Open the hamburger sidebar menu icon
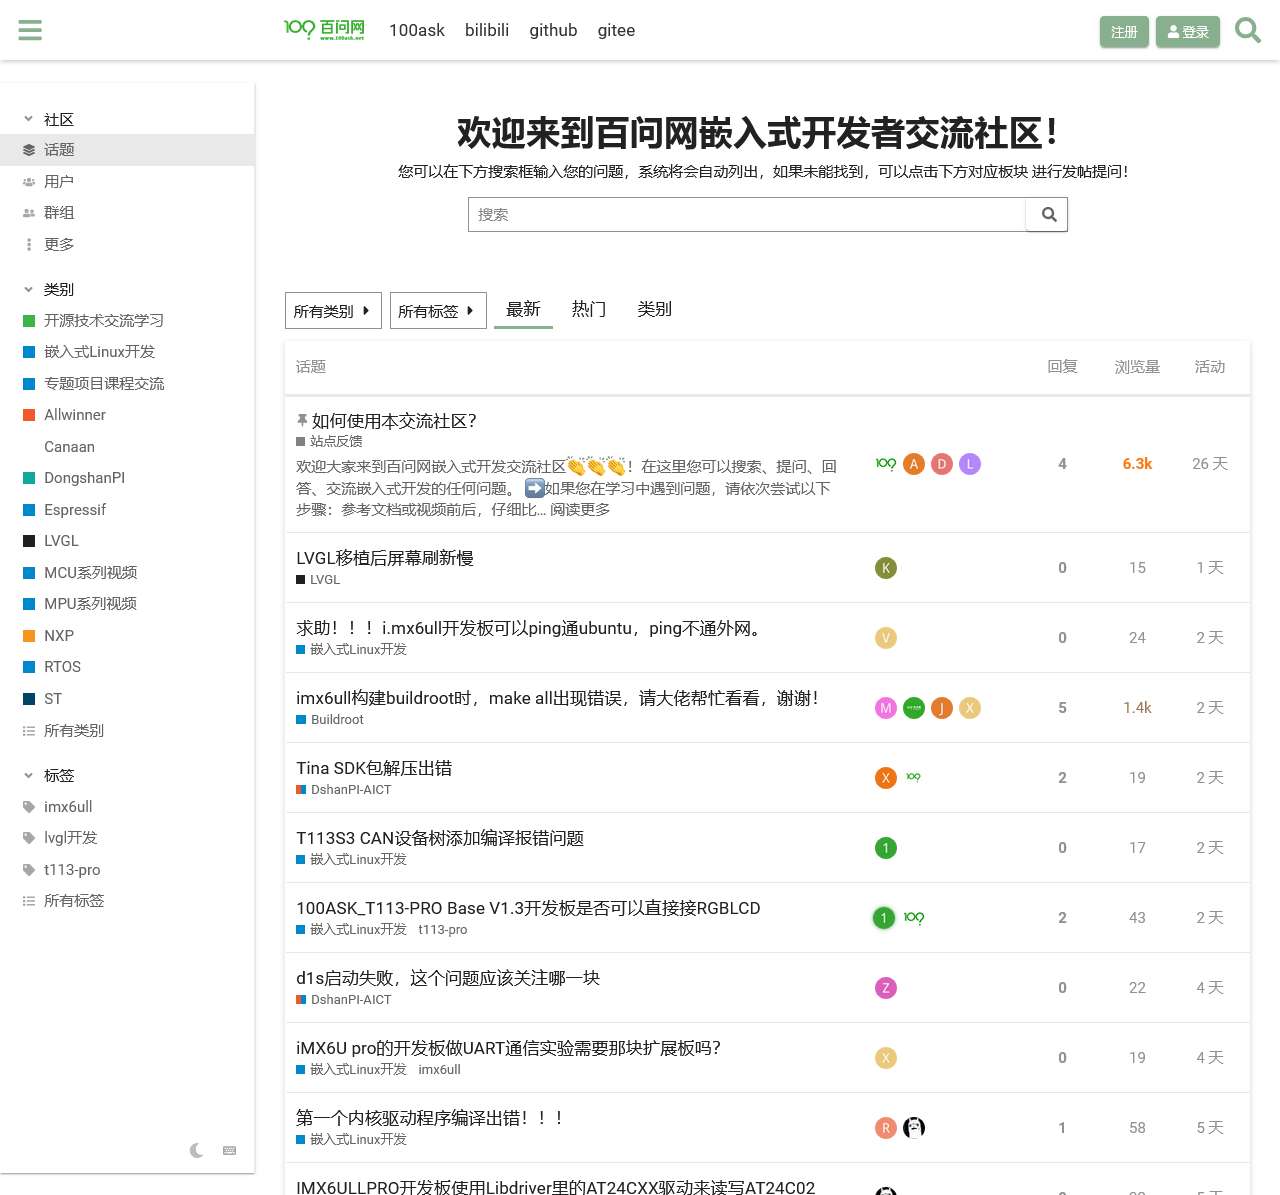Image resolution: width=1280 pixels, height=1195 pixels. pos(30,30)
